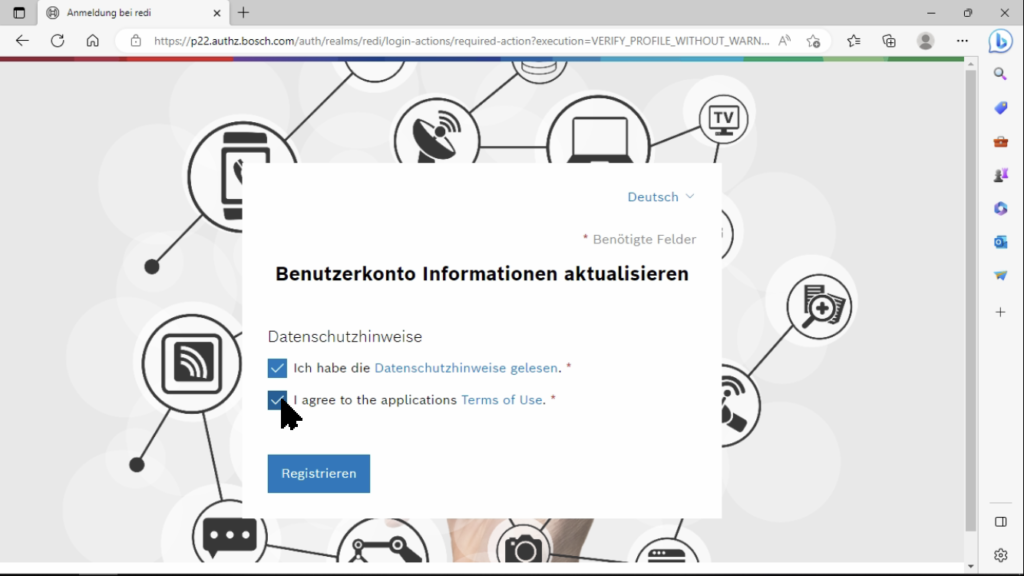Open sidebar Search
The height and width of the screenshot is (576, 1024).
pos(1000,74)
